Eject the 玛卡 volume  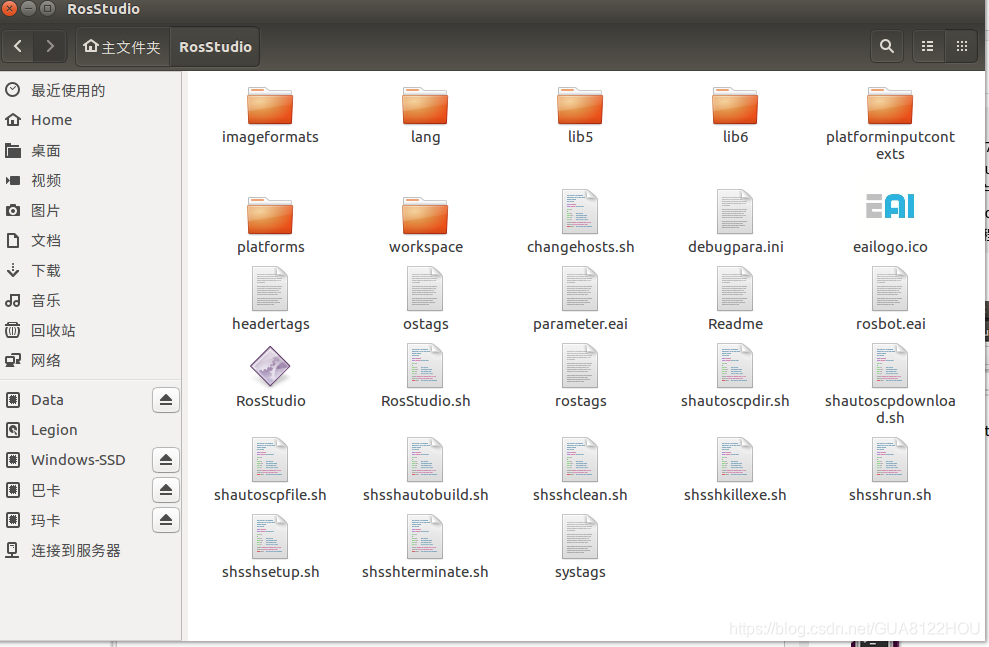(166, 520)
